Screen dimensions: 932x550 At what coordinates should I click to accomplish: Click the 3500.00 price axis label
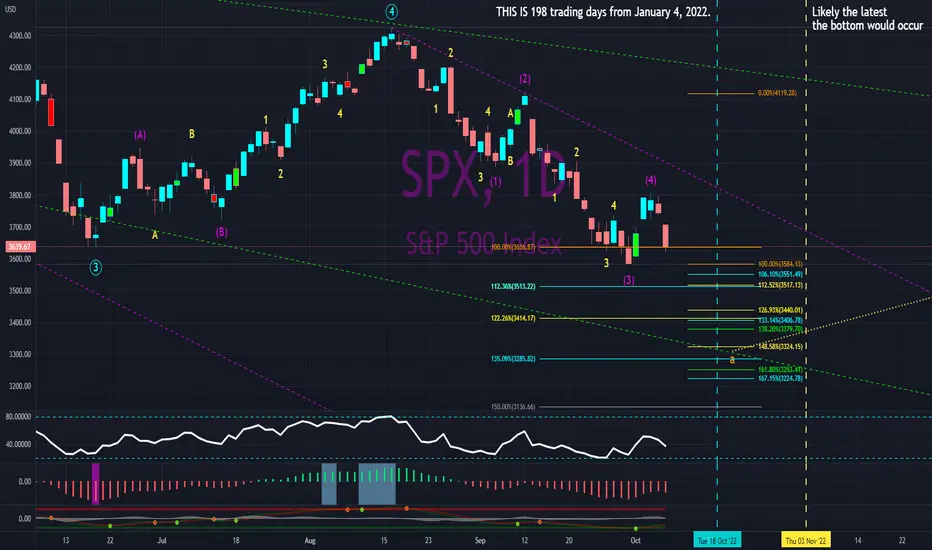pyautogui.click(x=20, y=291)
